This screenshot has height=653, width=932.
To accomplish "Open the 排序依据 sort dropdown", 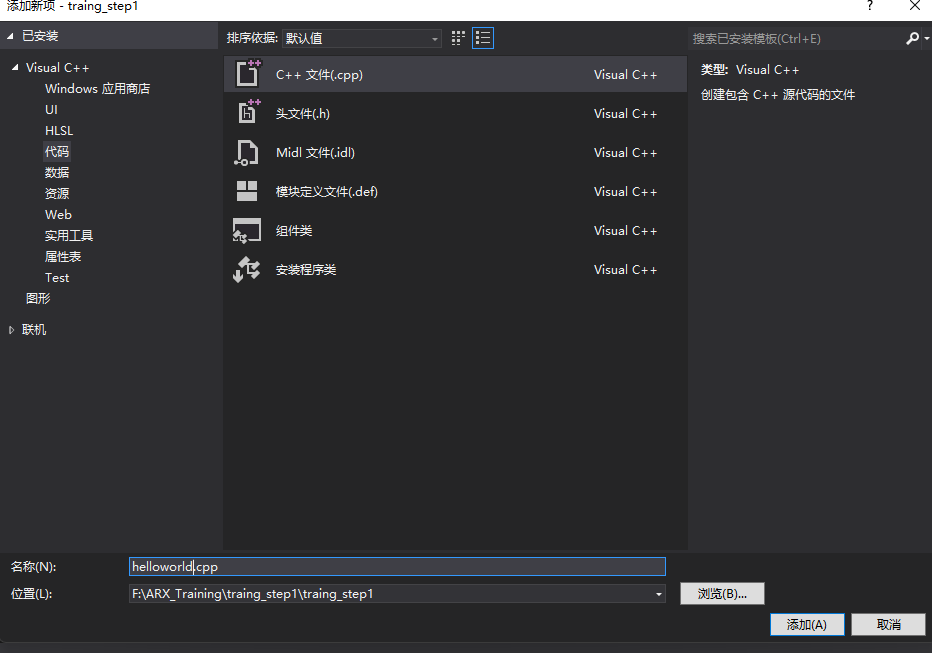I will click(434, 37).
